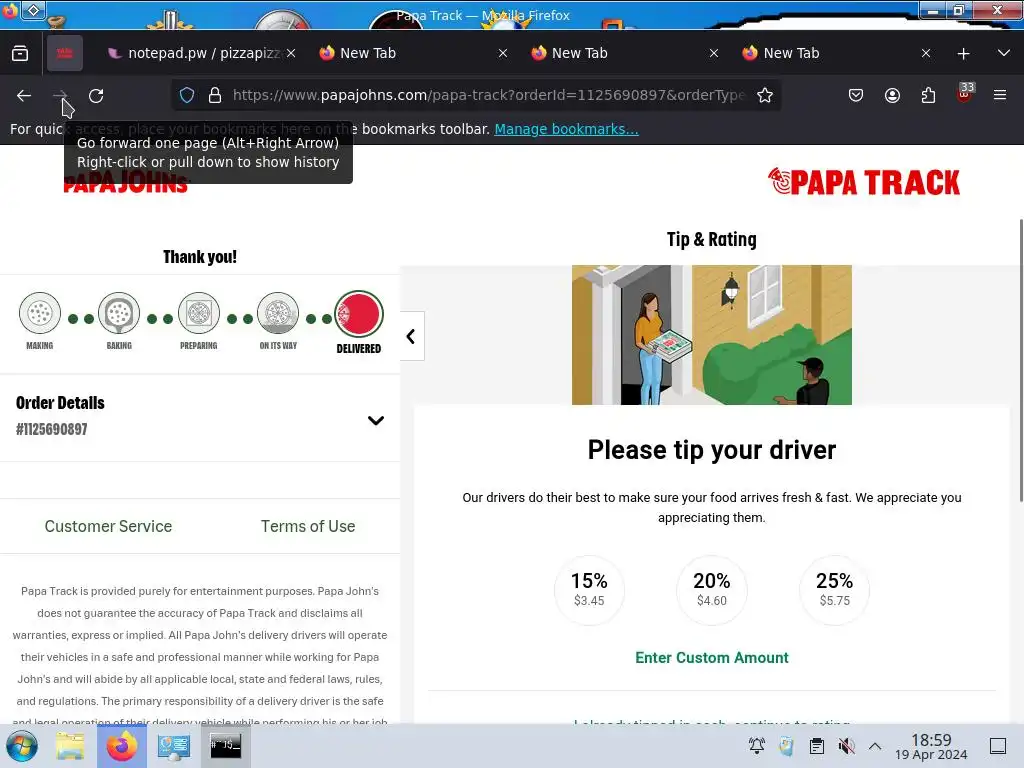Click the taskbar clock showing 18:59
Viewport: 1024px width, 768px height.
point(931,746)
